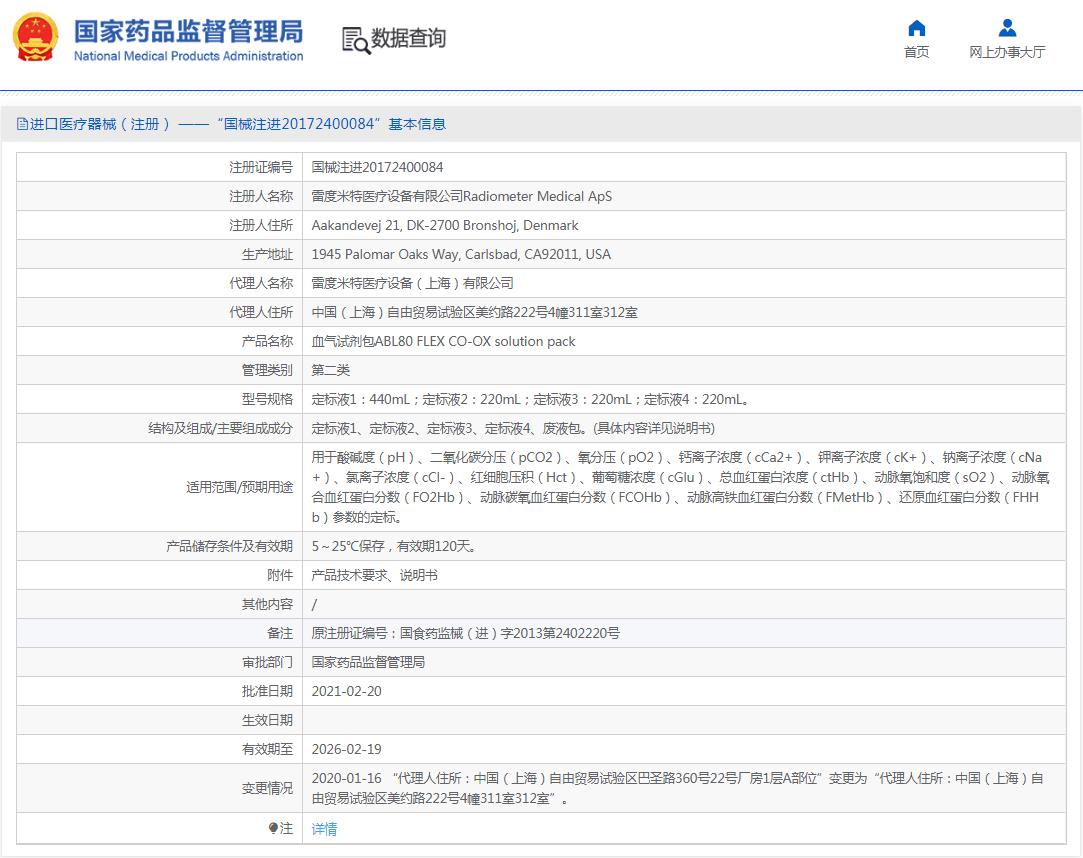Select attachment value 产品技术要求、说明书
The width and height of the screenshot is (1083, 858).
coord(374,575)
